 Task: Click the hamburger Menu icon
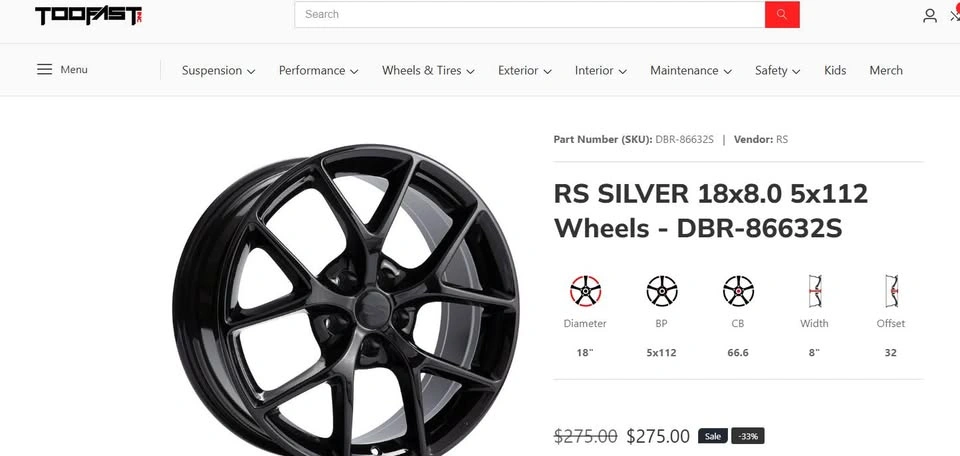pyautogui.click(x=44, y=69)
